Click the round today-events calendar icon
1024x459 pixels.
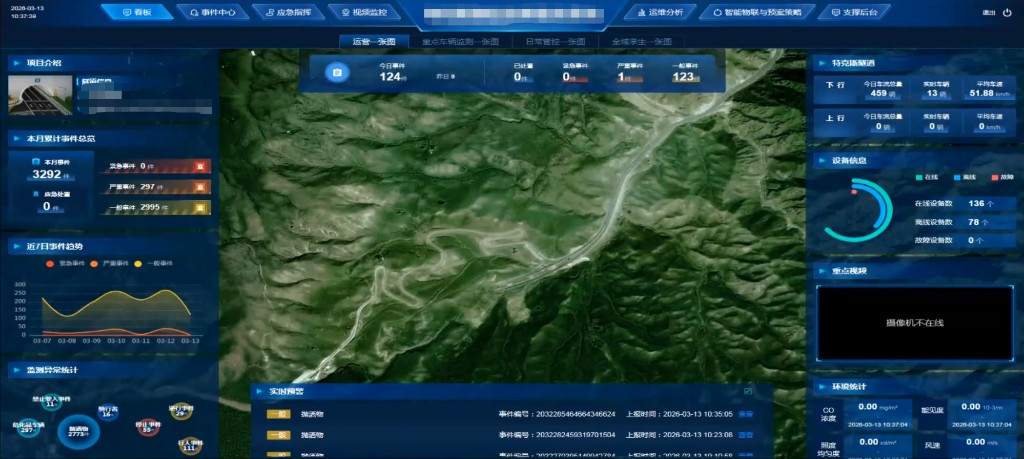337,72
